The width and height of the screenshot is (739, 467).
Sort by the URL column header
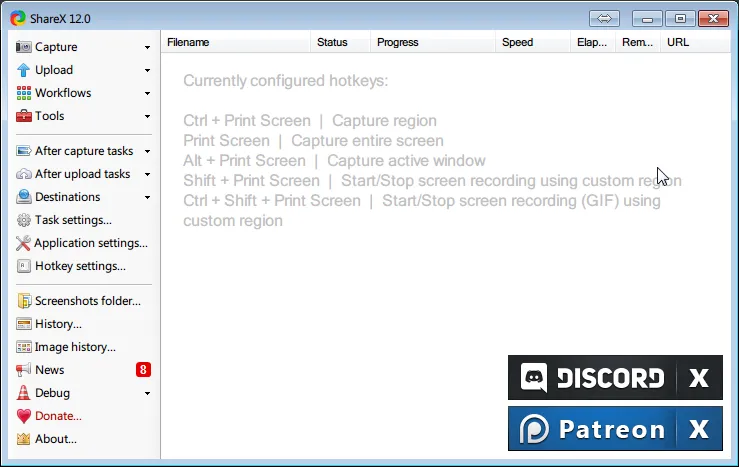tap(695, 42)
